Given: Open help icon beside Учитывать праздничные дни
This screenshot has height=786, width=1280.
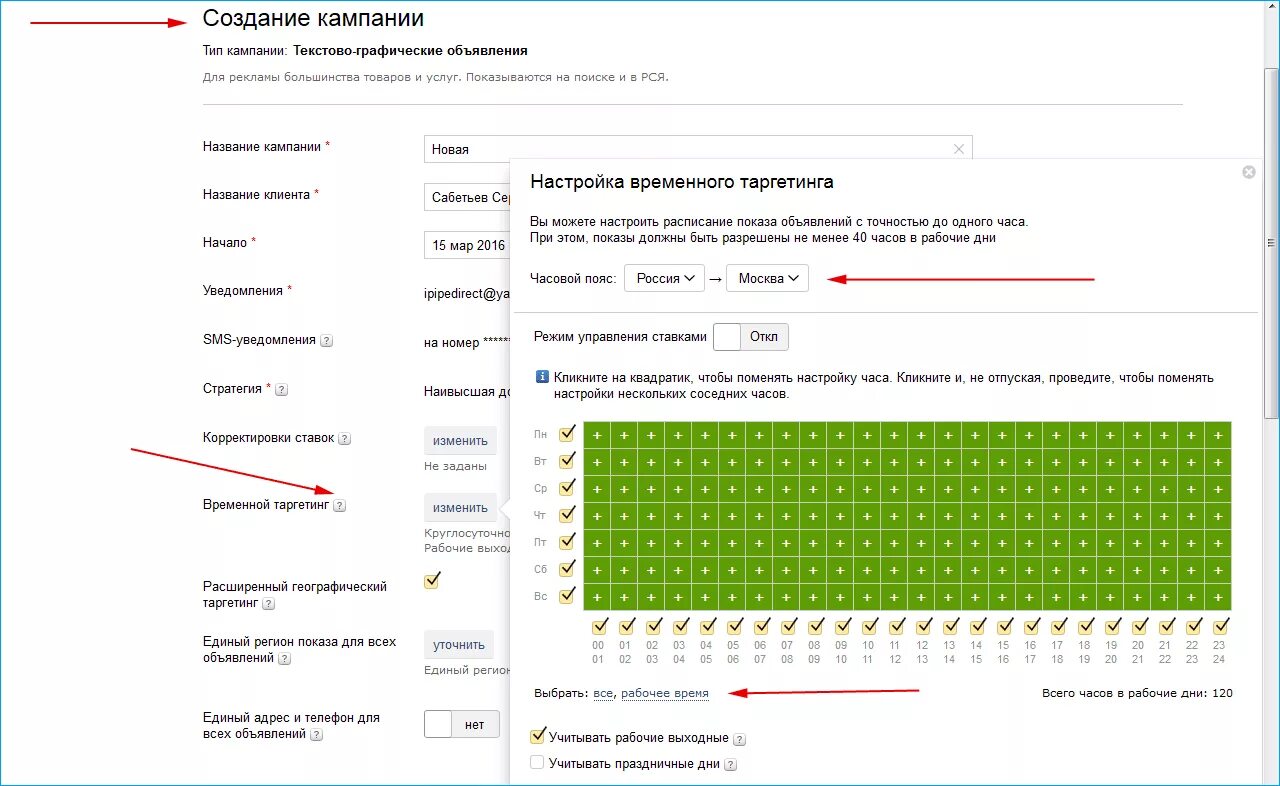Looking at the screenshot, I should (730, 764).
